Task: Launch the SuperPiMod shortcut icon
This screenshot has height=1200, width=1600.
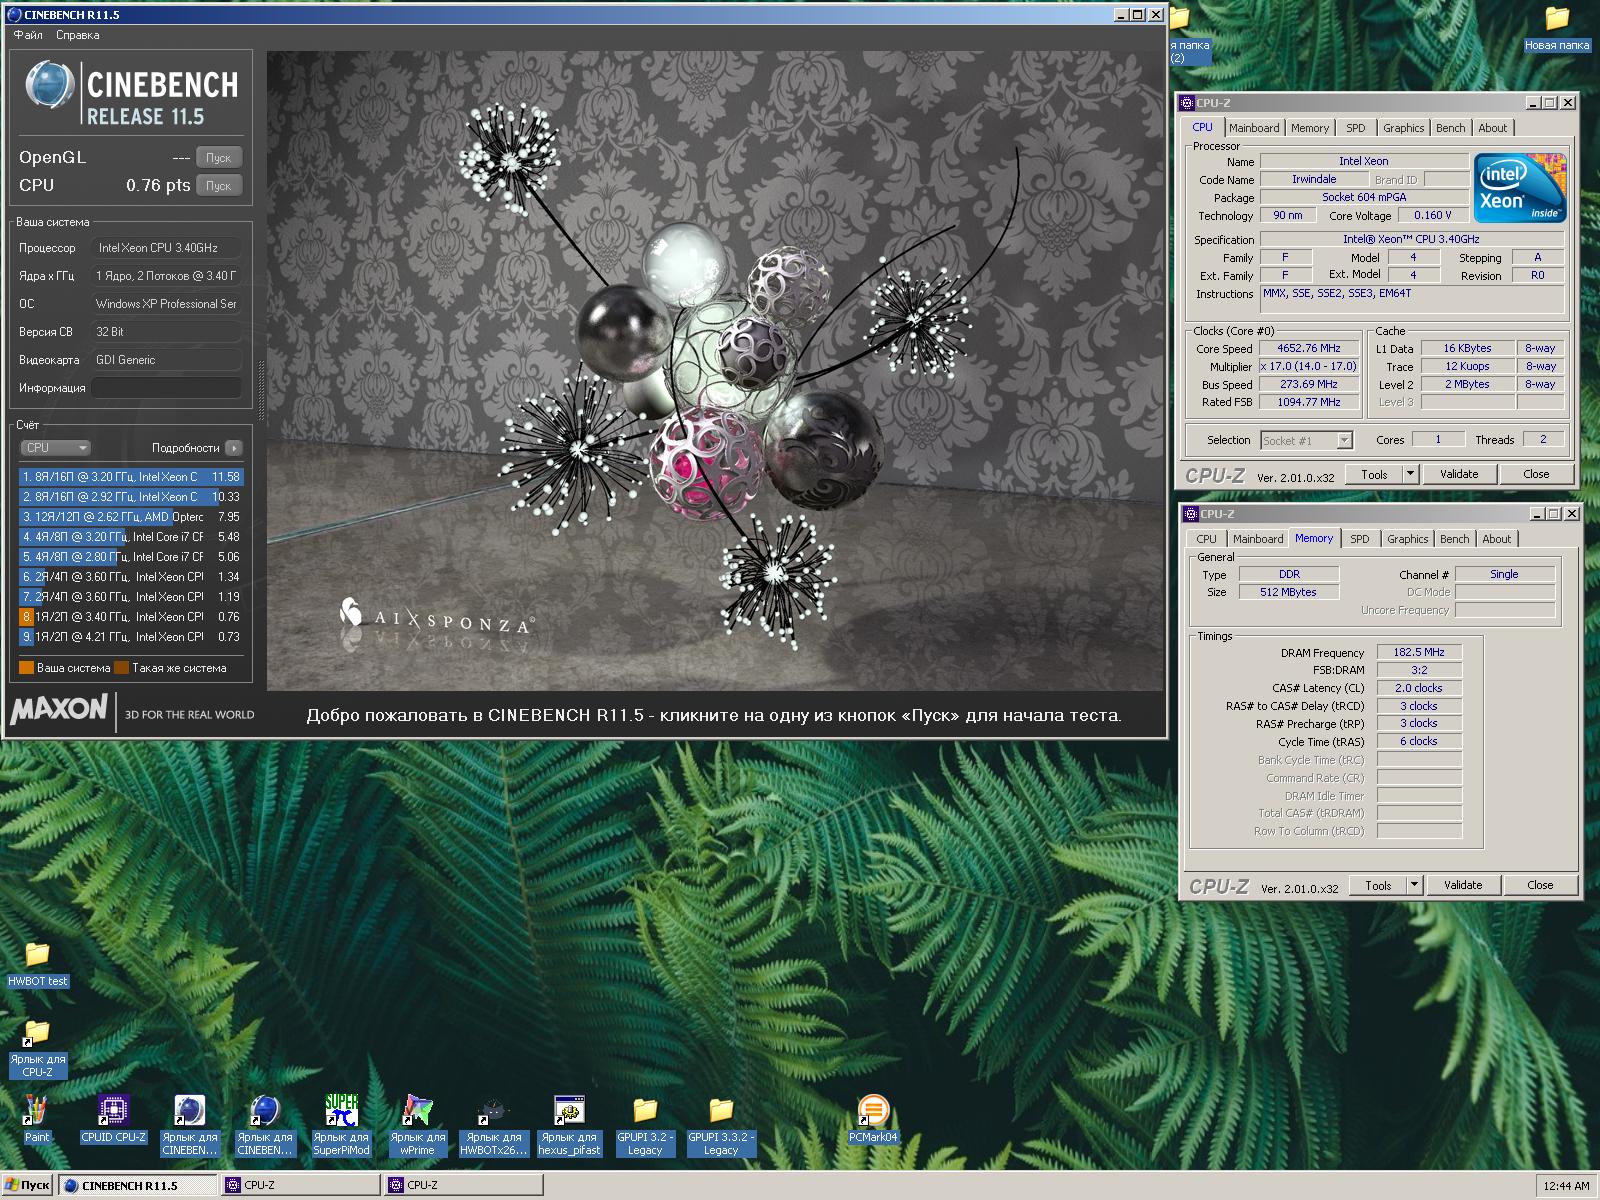Action: click(341, 1110)
